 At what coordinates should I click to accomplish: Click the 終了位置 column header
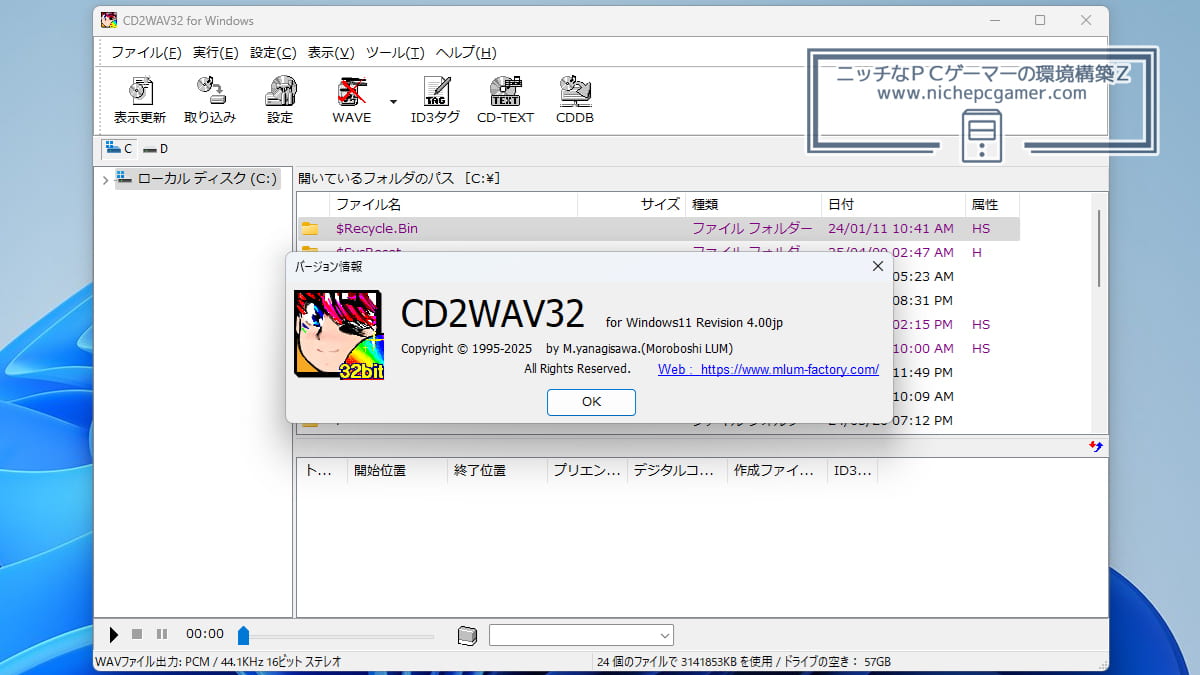tap(497, 471)
